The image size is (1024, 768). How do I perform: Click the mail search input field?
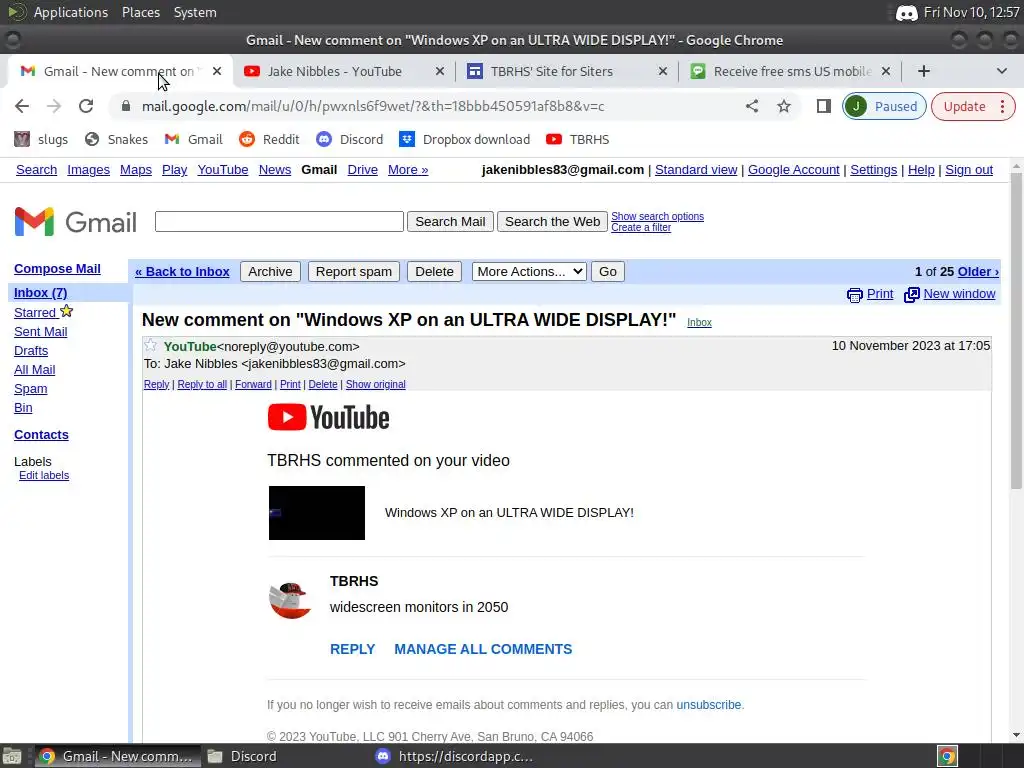pyautogui.click(x=279, y=221)
